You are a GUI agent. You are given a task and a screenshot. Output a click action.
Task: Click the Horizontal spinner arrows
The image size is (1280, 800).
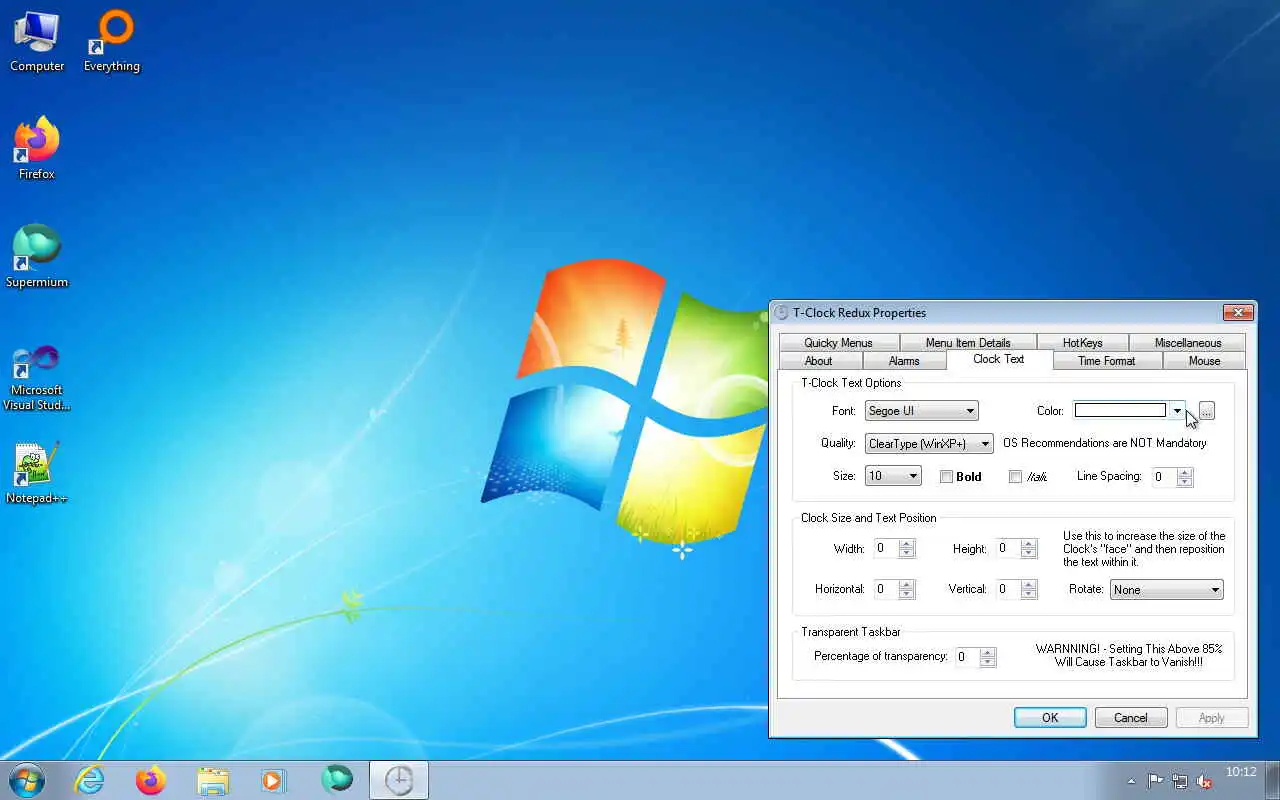pyautogui.click(x=907, y=590)
